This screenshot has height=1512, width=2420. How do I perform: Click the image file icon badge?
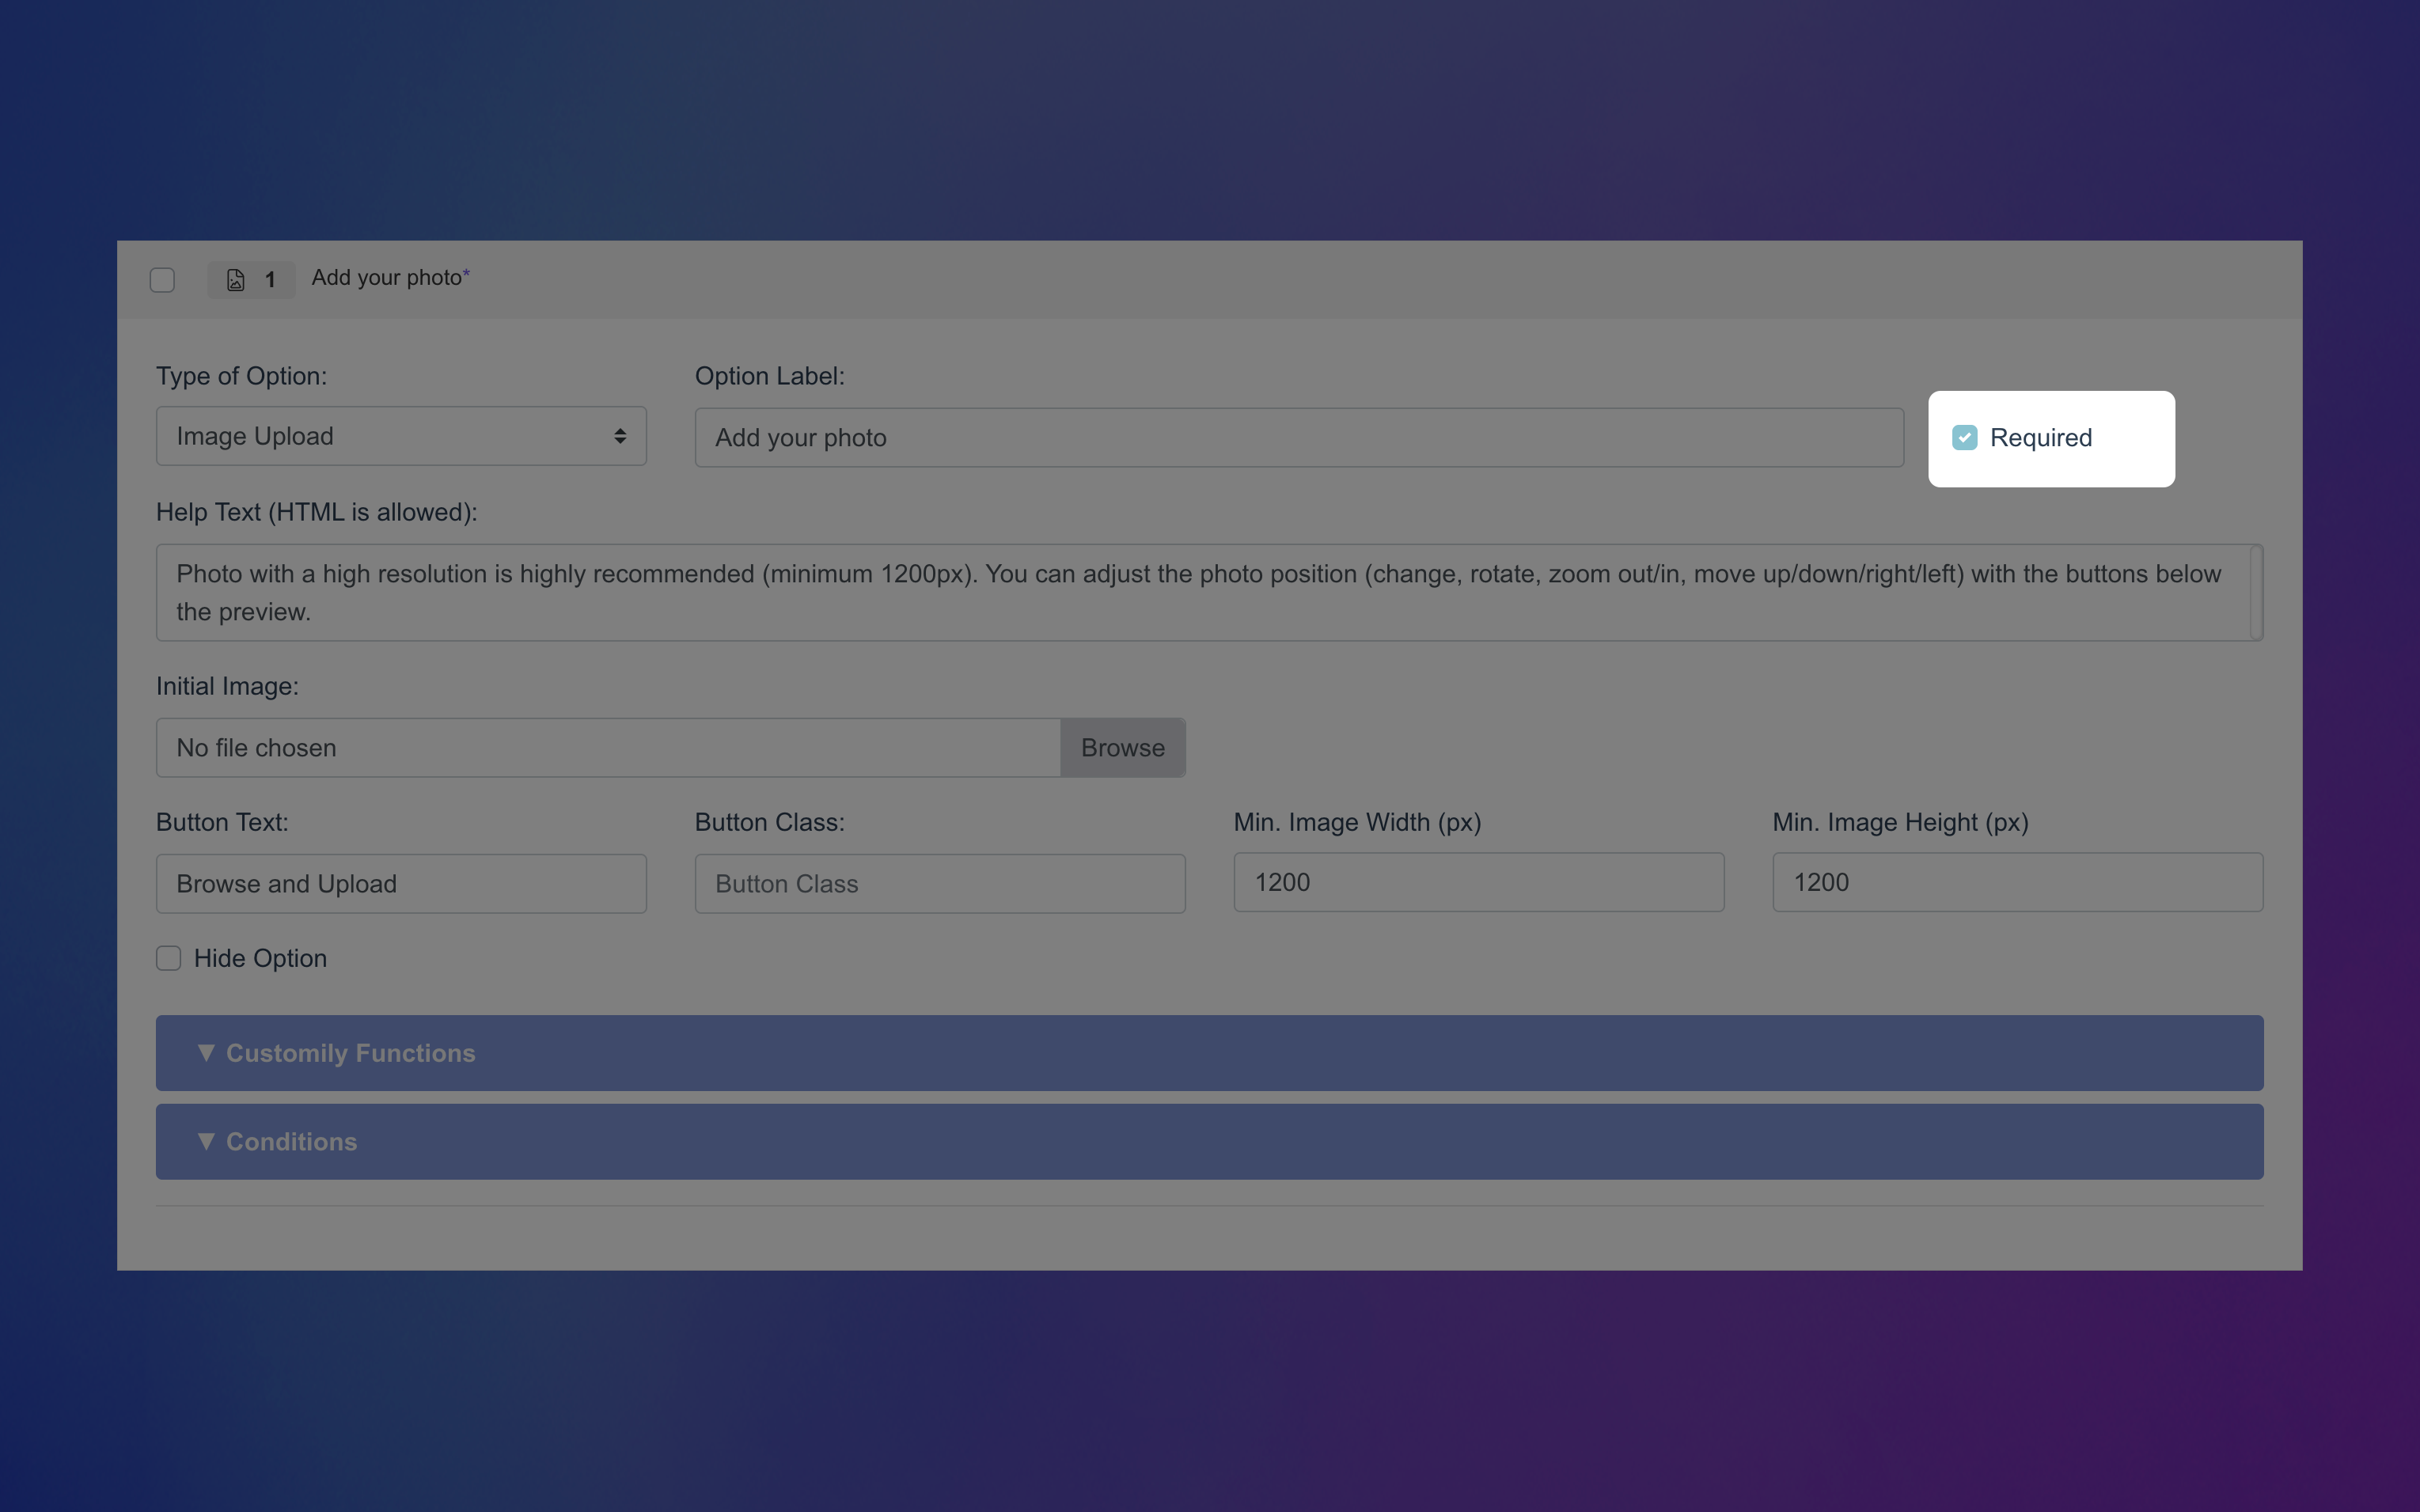236,280
